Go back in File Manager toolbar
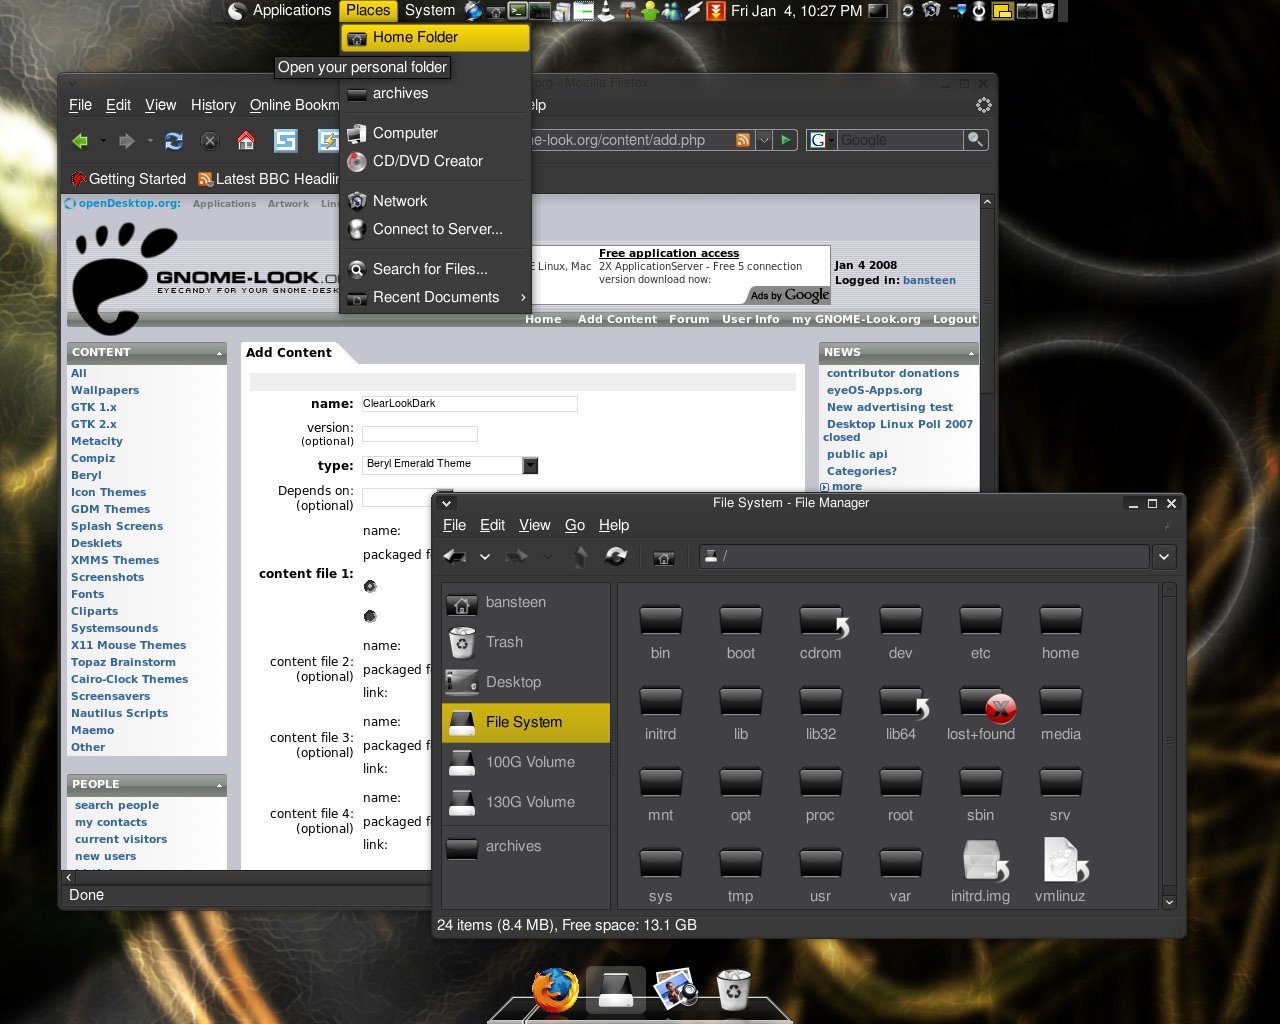 click(455, 556)
